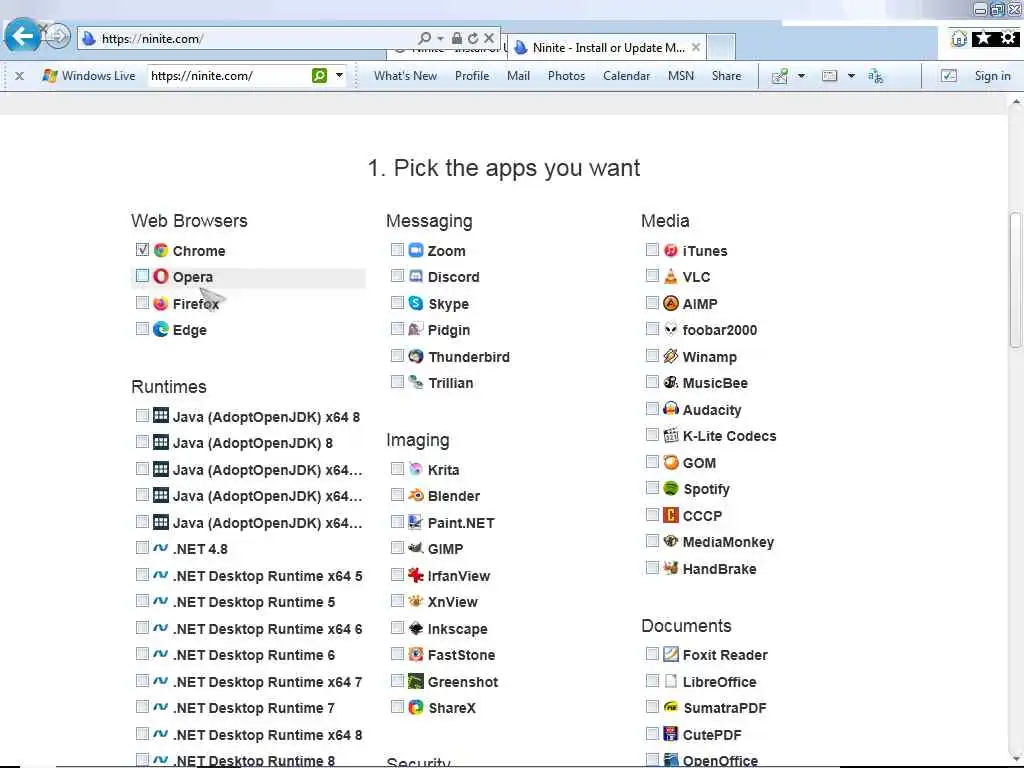
Task: Select the HandBrake checkbox
Action: 652,568
